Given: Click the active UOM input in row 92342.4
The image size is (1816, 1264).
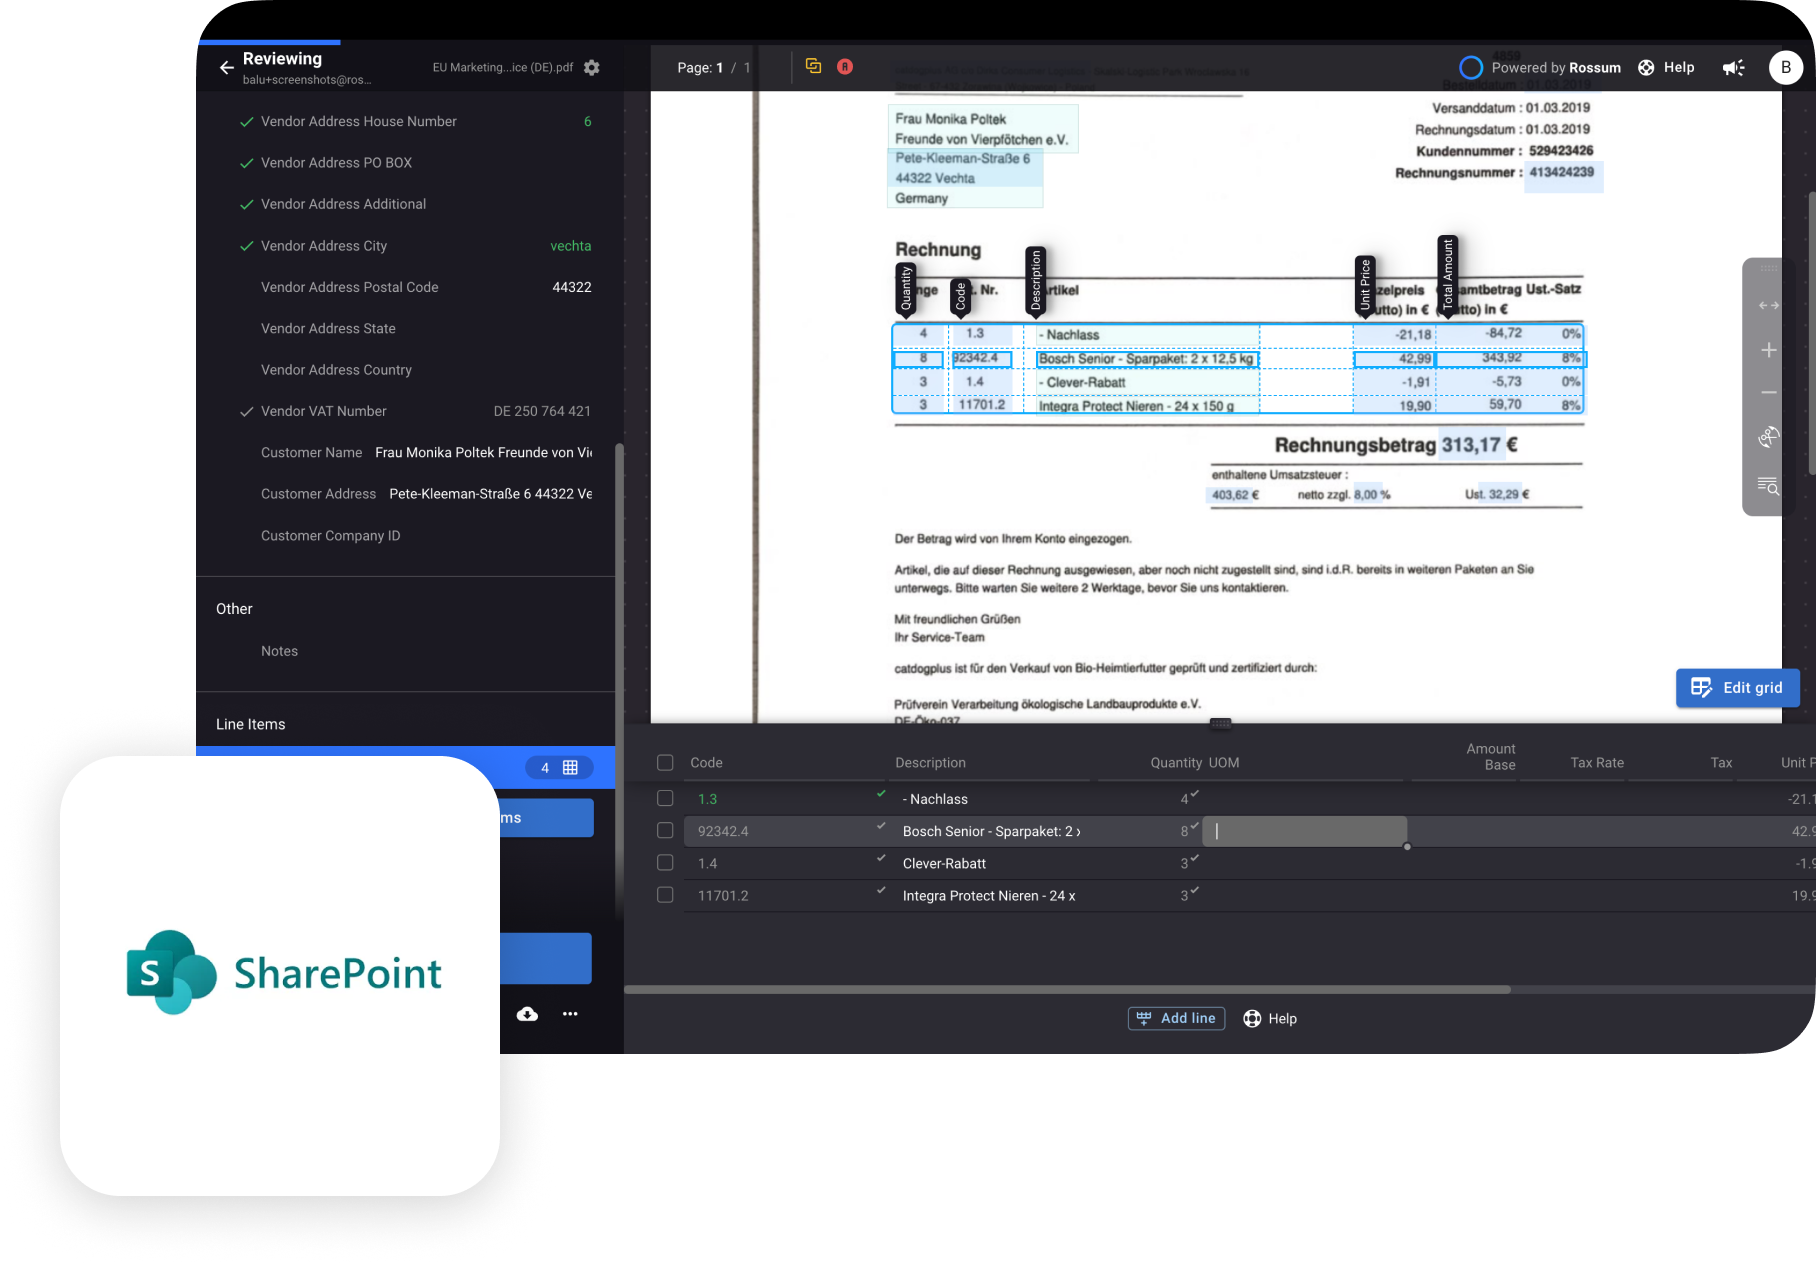Looking at the screenshot, I should point(1304,831).
